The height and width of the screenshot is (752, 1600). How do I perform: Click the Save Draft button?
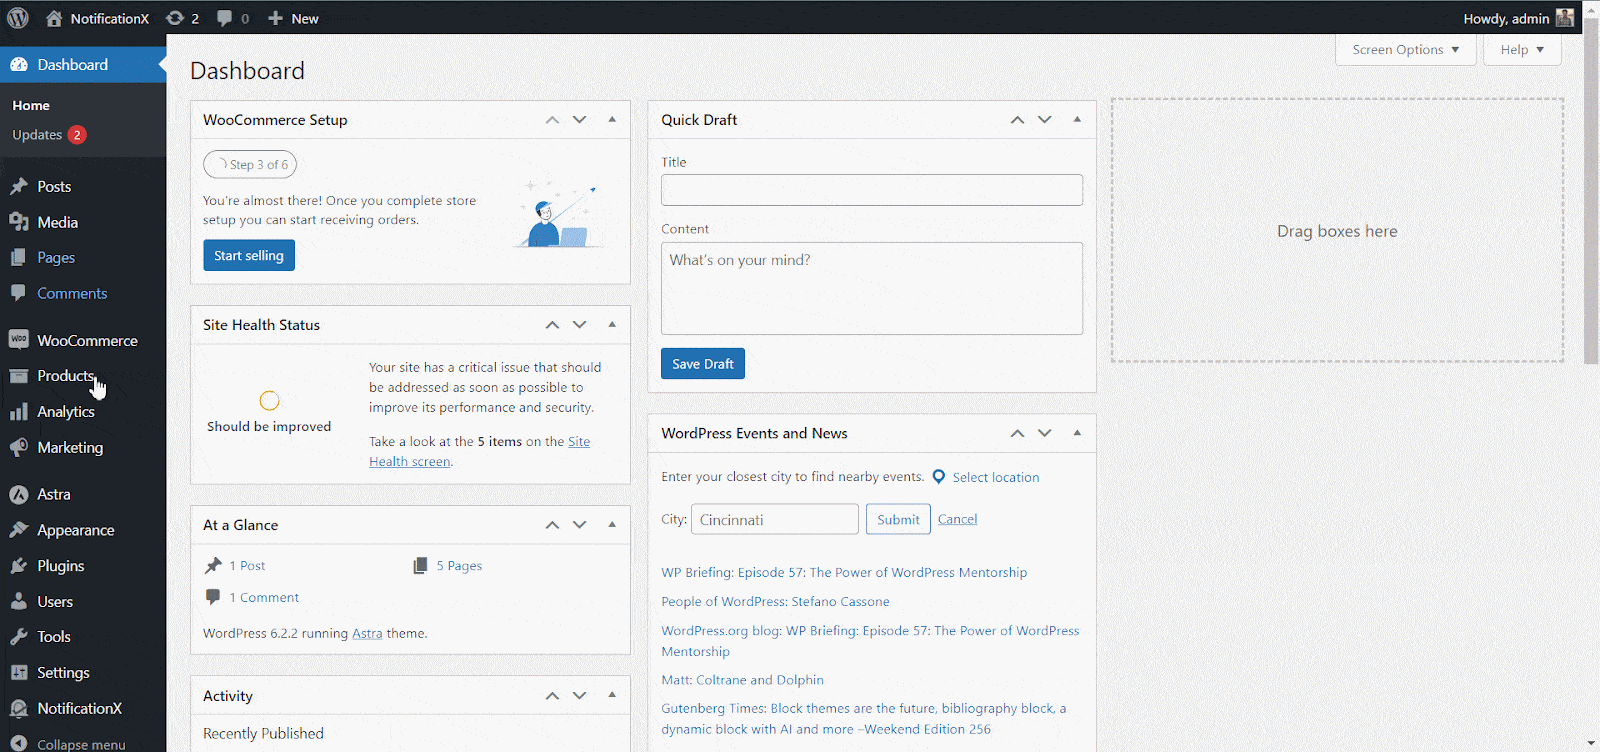(x=703, y=364)
